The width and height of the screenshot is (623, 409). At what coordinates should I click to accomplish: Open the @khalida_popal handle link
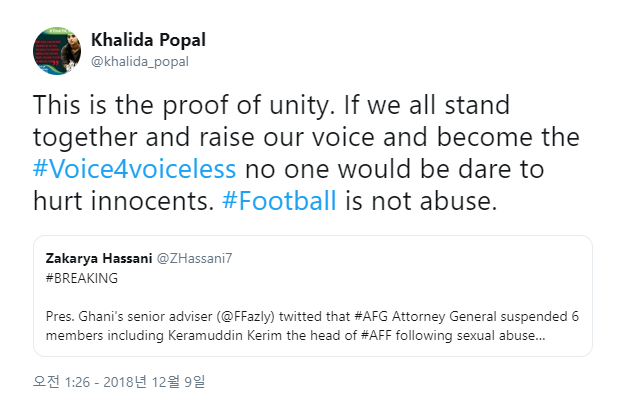[x=140, y=62]
